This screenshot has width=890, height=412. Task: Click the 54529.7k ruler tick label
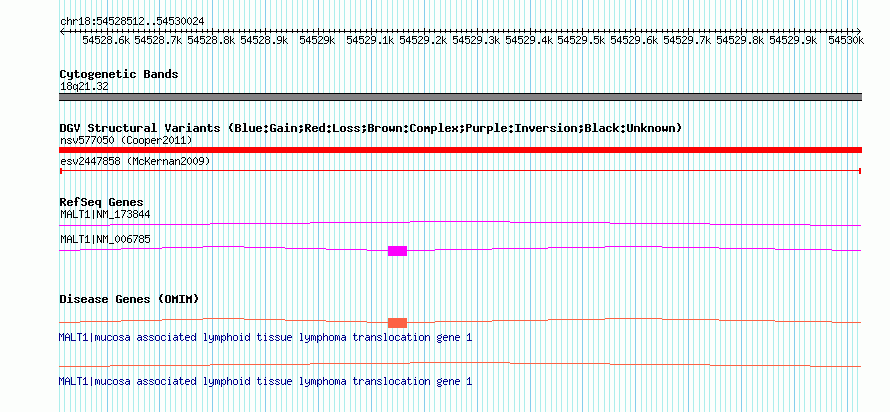[687, 40]
